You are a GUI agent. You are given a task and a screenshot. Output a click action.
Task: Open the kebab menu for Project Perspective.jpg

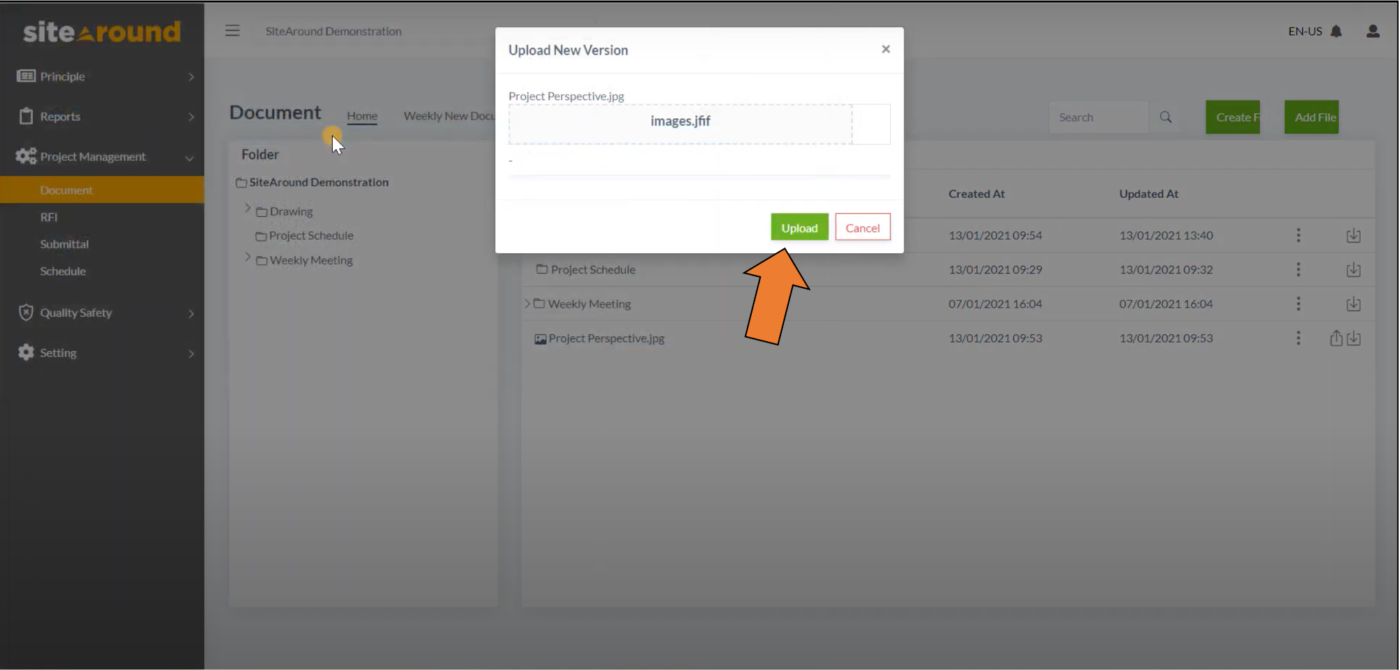click(1298, 338)
